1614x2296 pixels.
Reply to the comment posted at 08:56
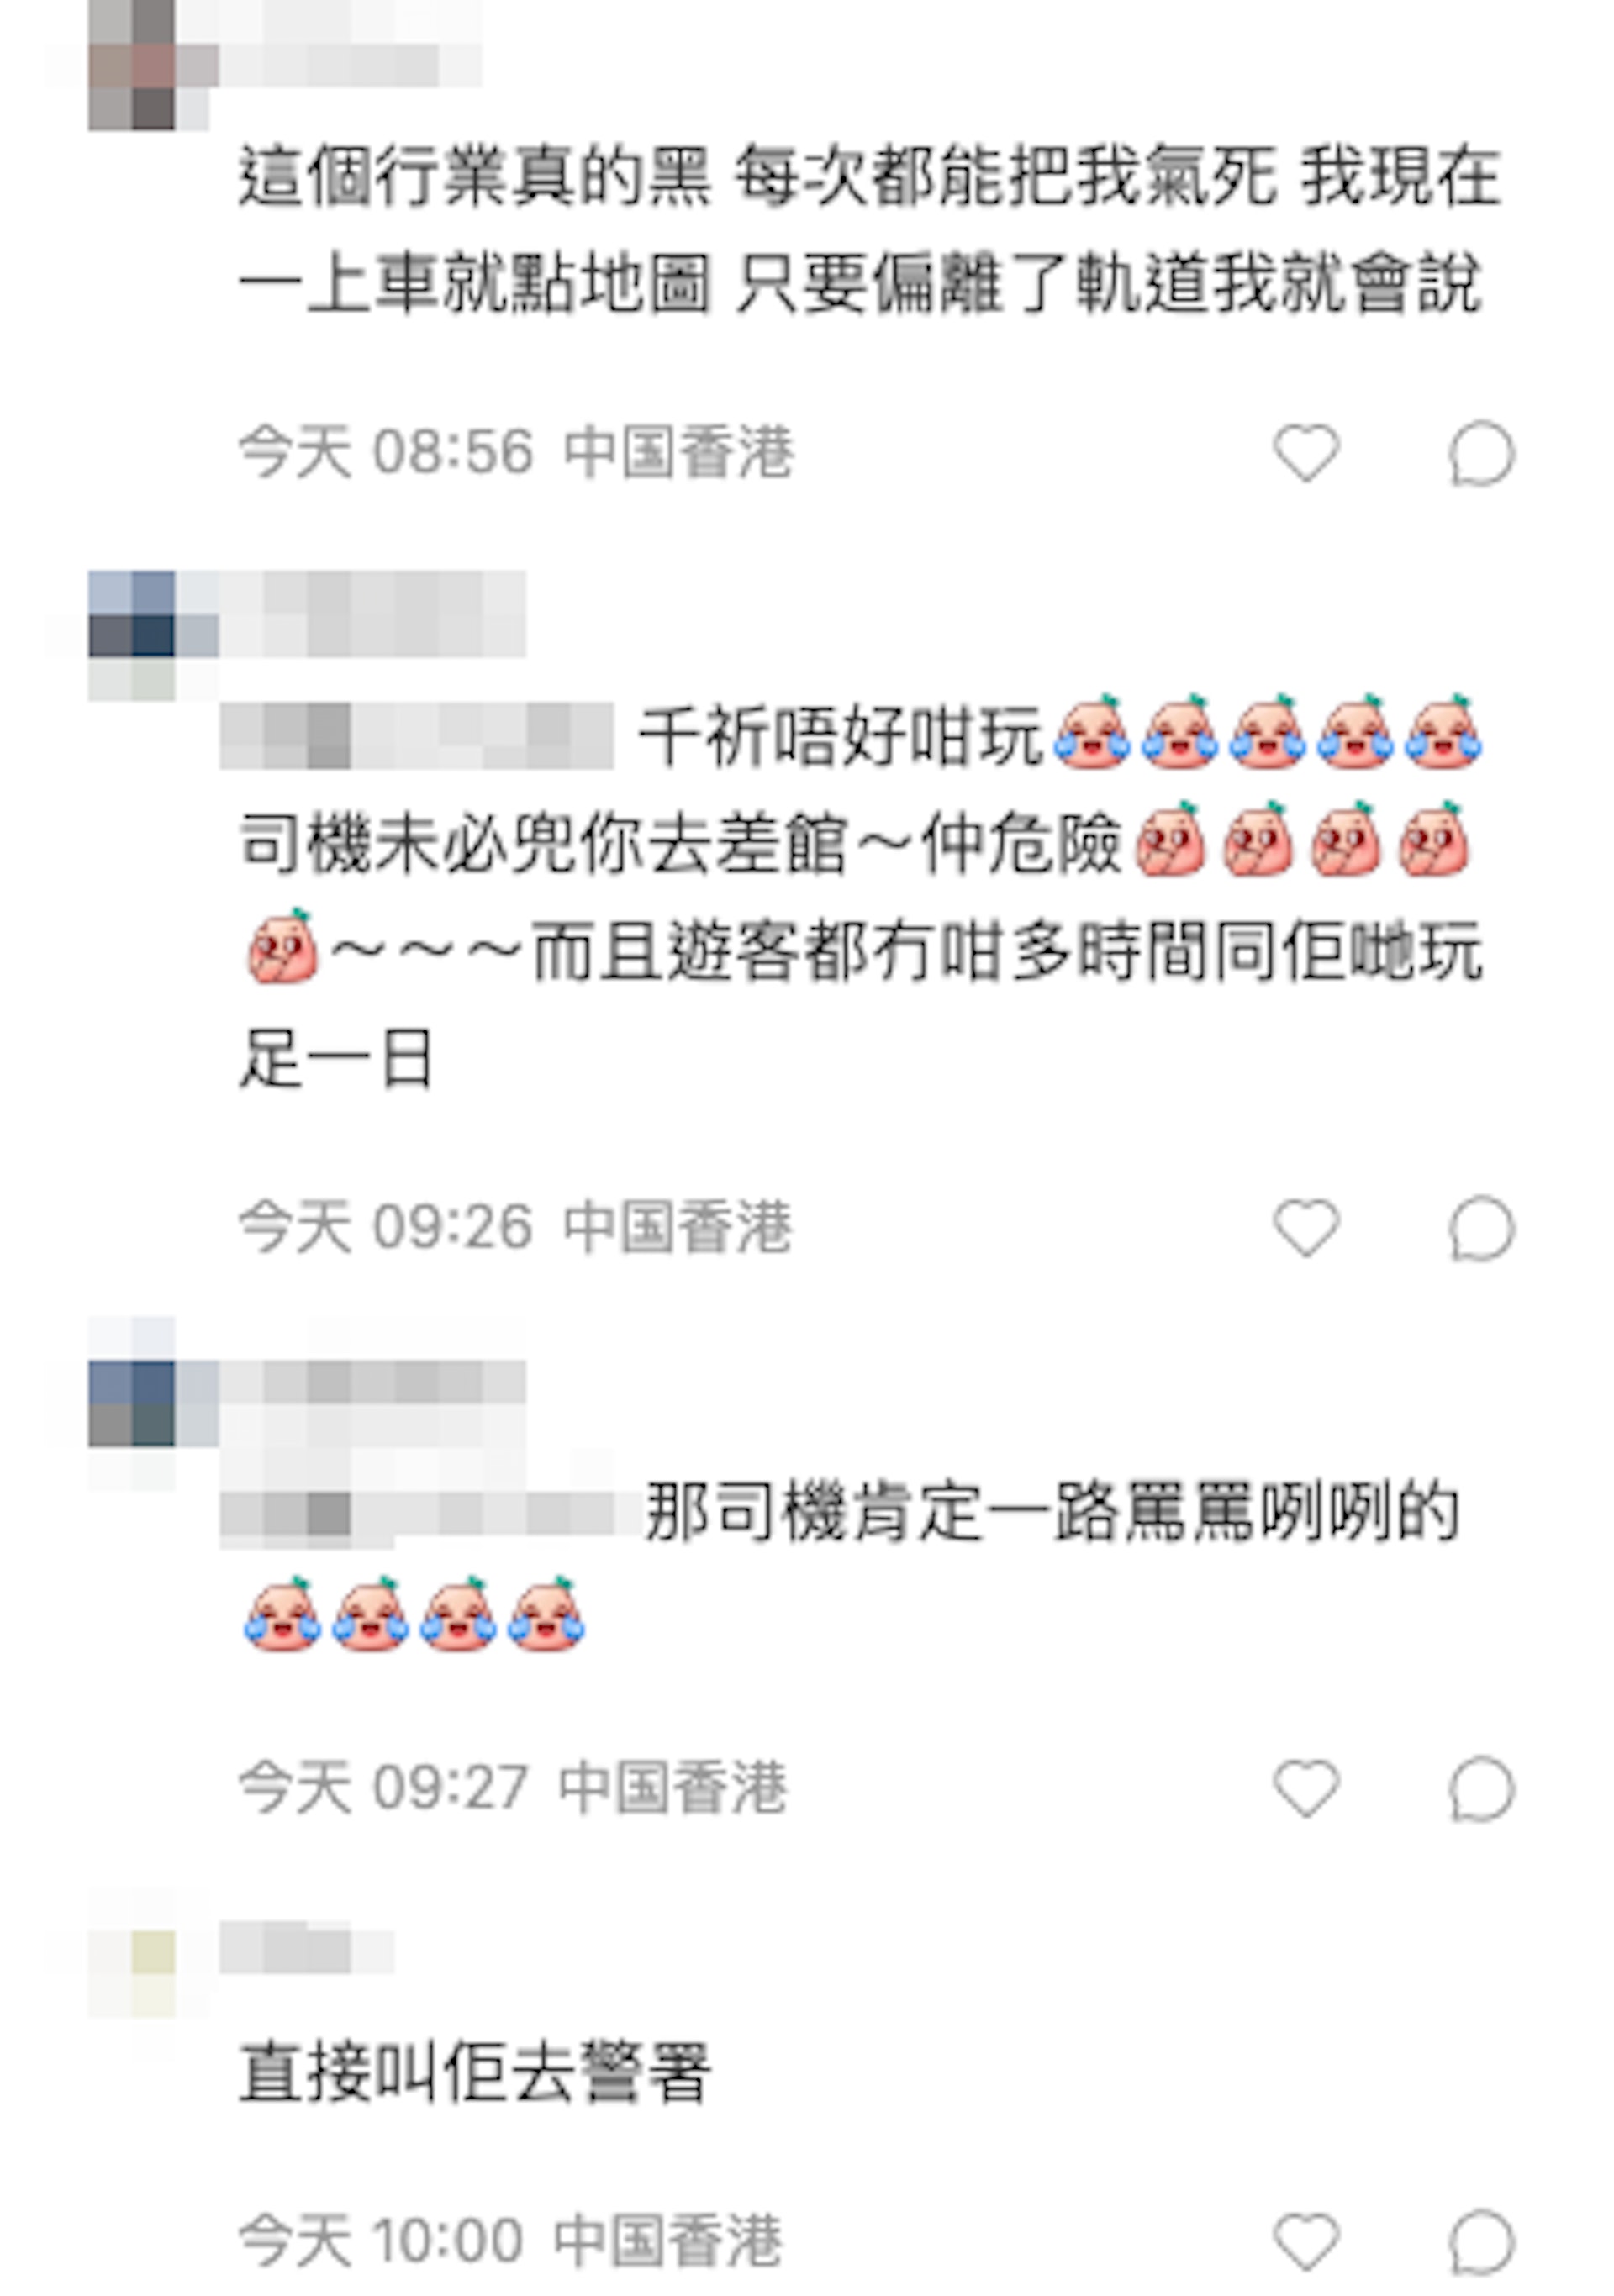(x=1482, y=453)
